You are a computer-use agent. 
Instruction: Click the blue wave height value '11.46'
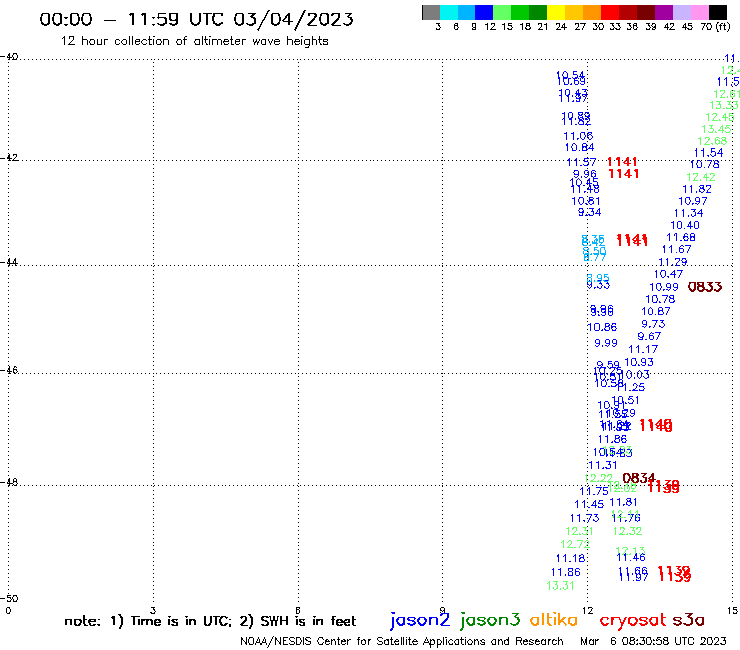point(631,557)
